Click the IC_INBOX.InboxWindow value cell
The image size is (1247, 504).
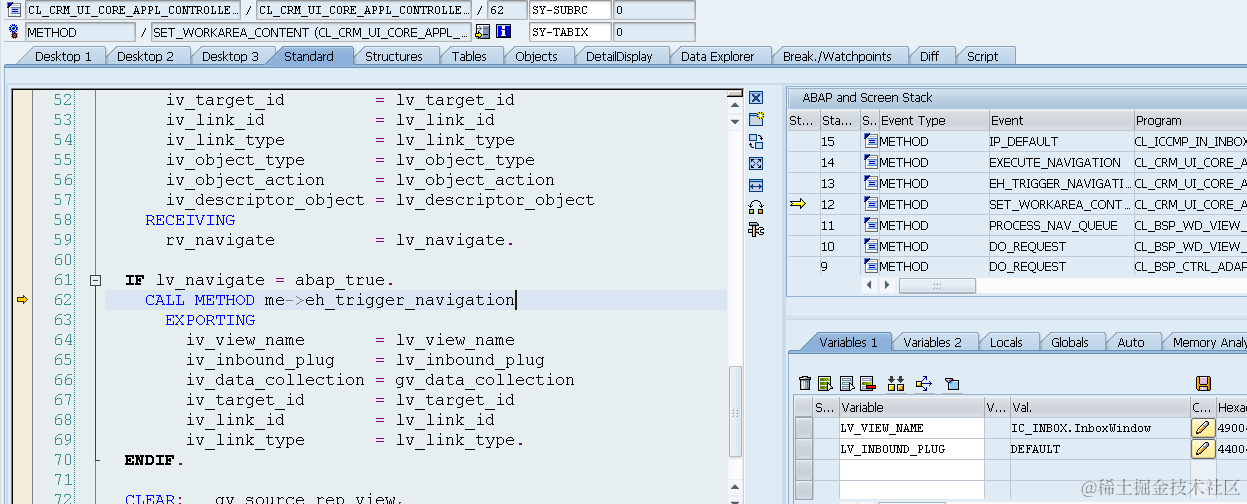(x=1100, y=428)
